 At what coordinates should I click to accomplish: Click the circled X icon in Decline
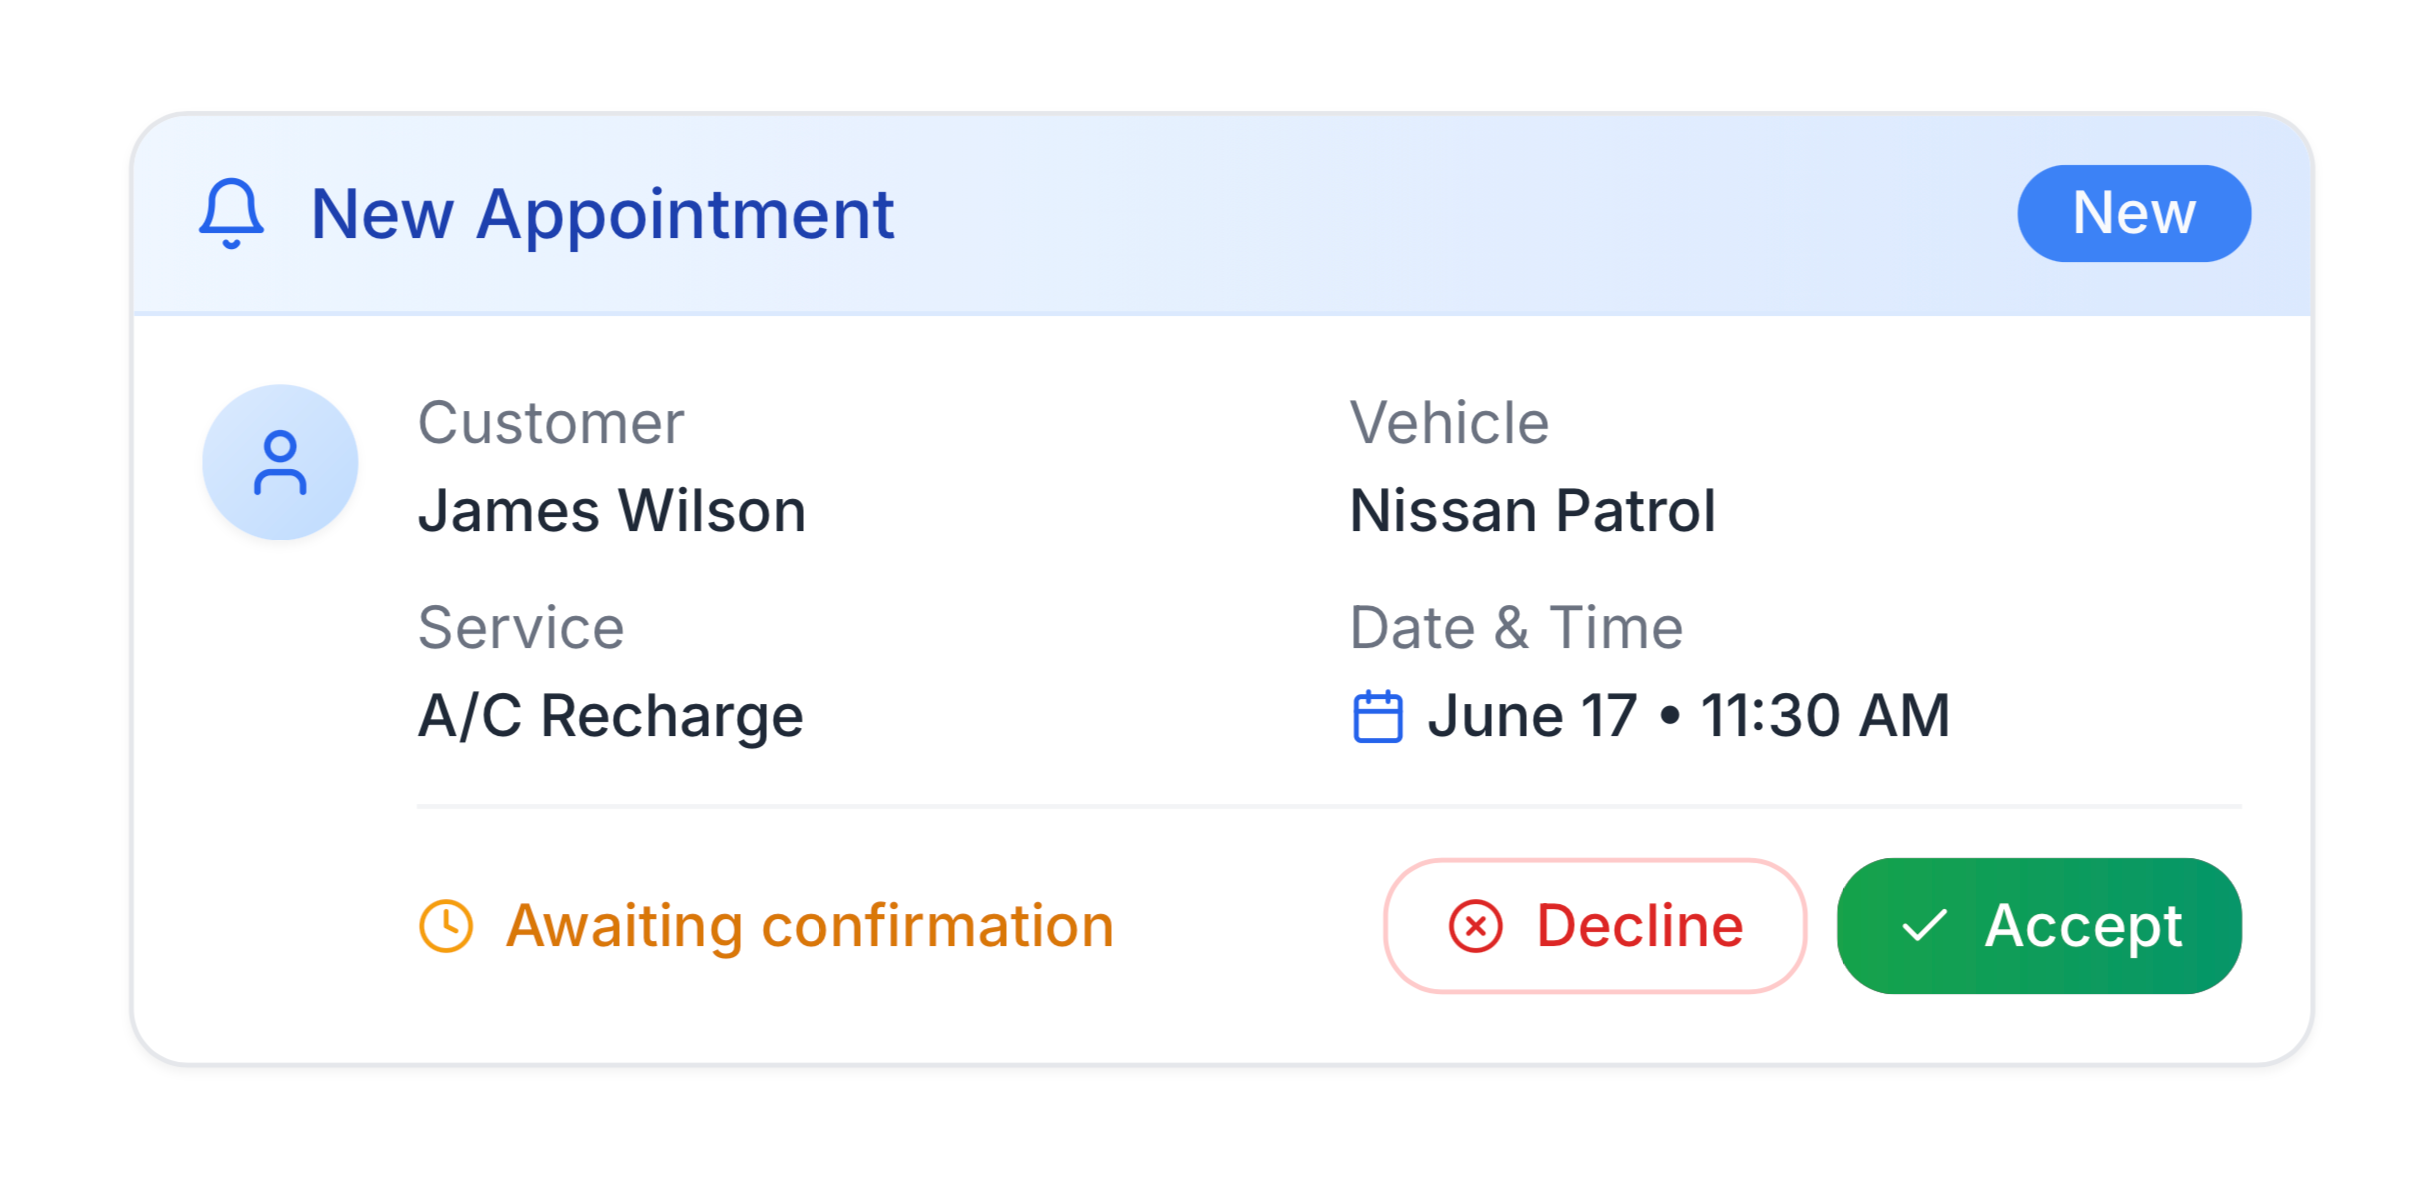point(1475,925)
